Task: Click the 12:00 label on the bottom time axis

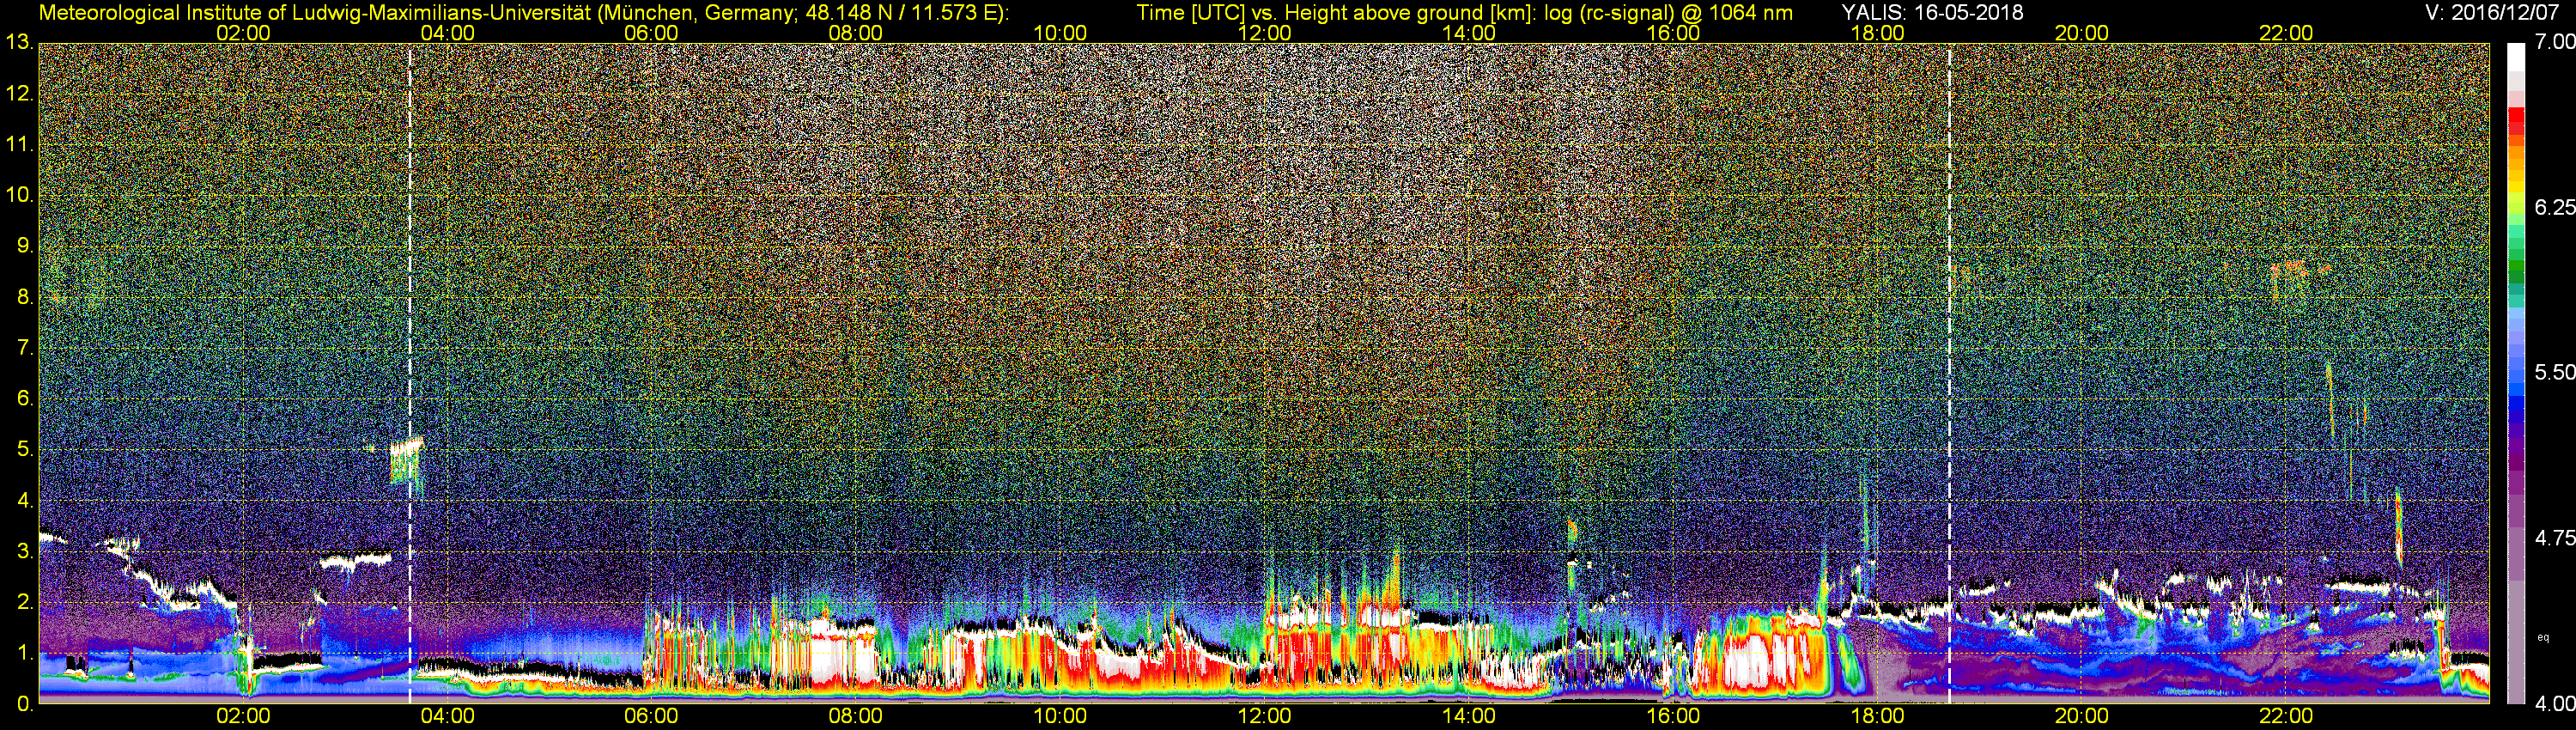Action: coord(1264,716)
